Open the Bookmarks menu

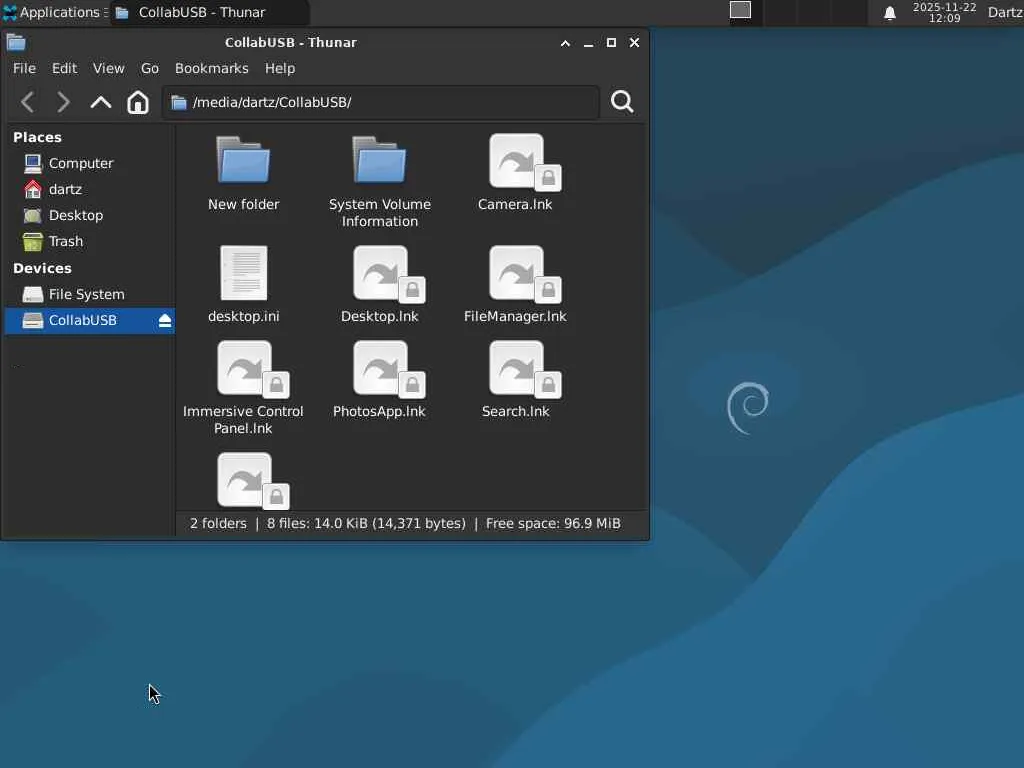click(212, 69)
